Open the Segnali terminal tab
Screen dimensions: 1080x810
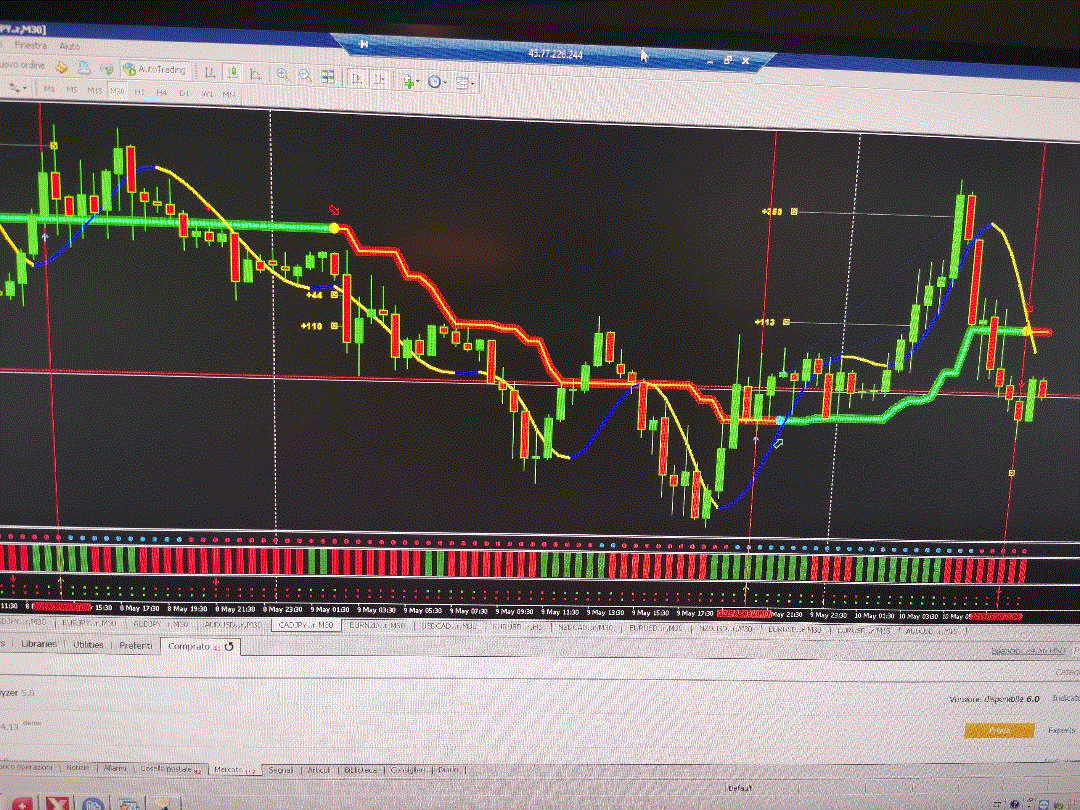[280, 769]
